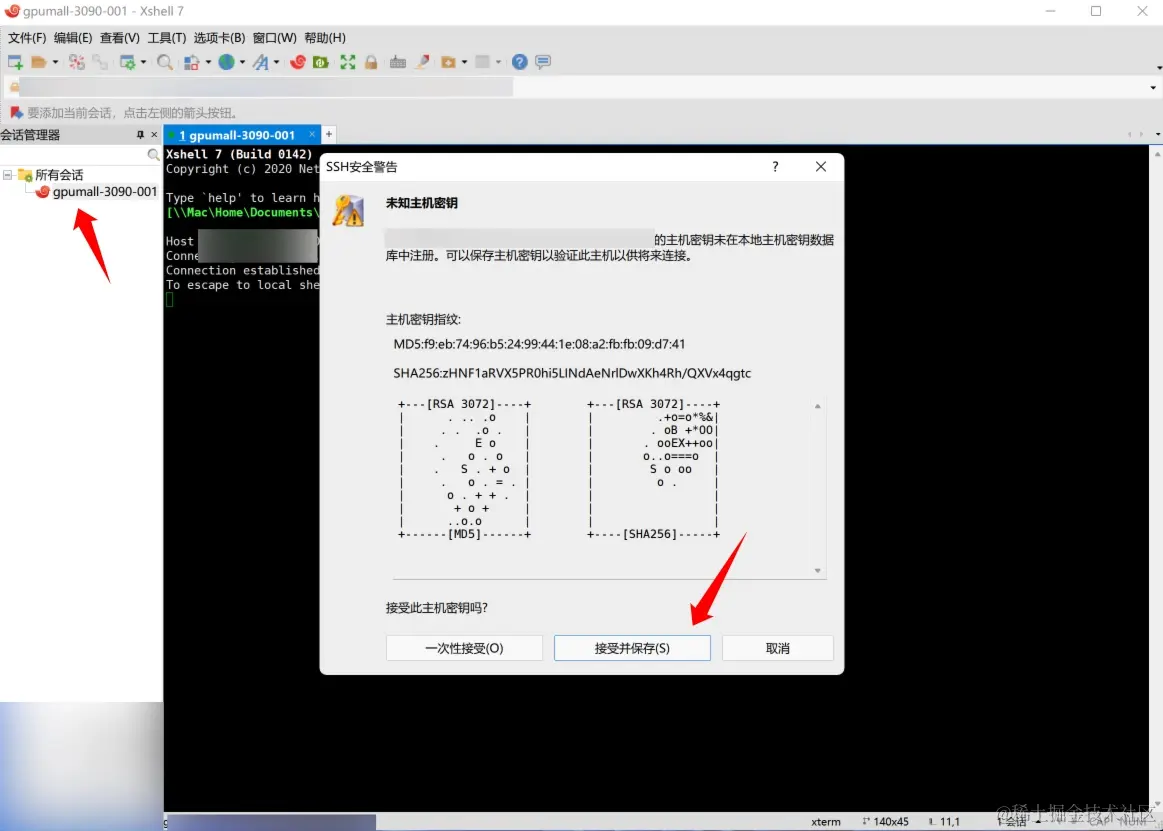Open dropdown arrow beside orange folder-plus icon

click(464, 62)
